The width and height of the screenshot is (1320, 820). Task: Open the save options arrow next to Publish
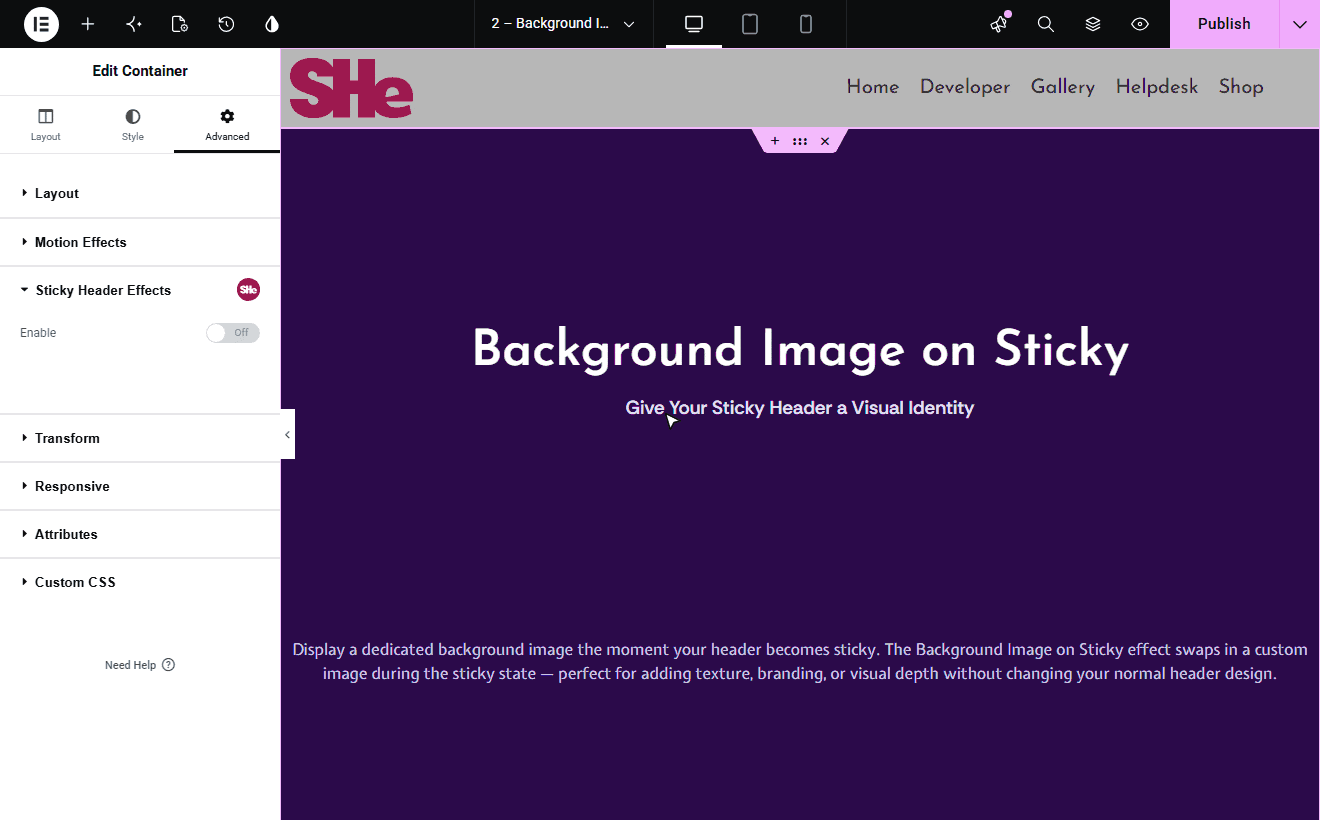pyautogui.click(x=1300, y=24)
